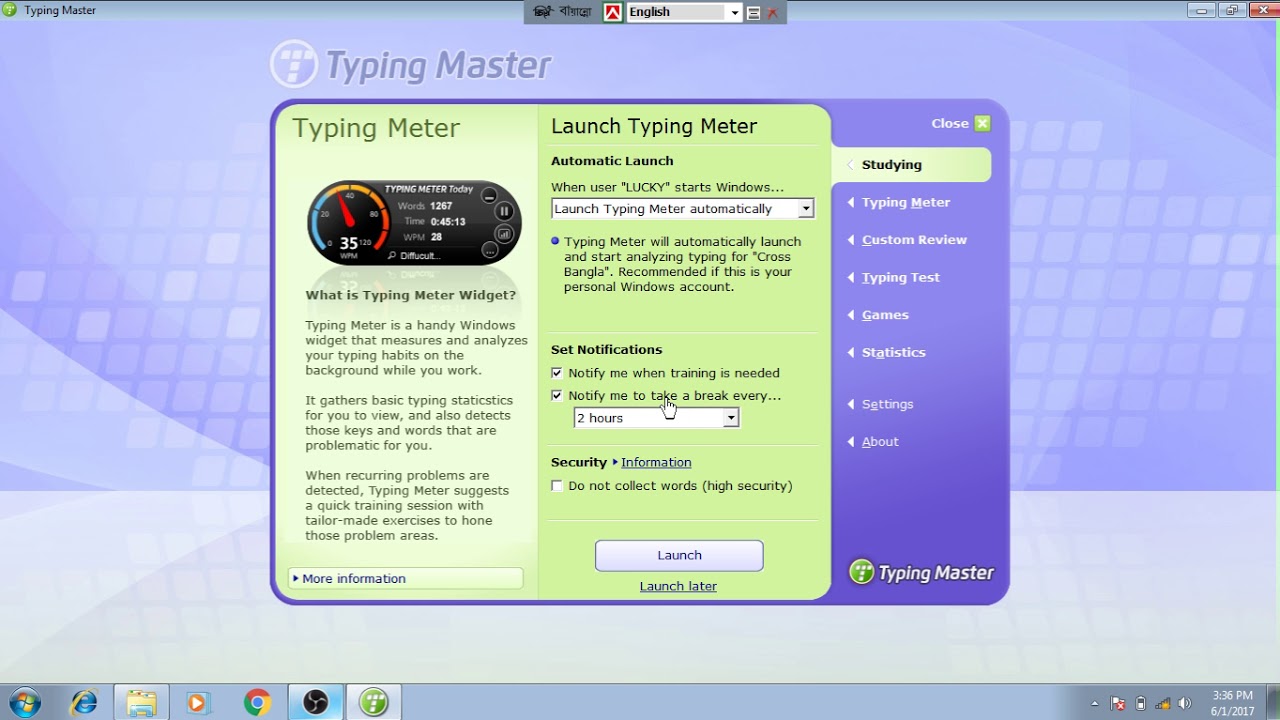Open the Typing Meter menu item
Screen dimensions: 1280x720
click(x=906, y=202)
